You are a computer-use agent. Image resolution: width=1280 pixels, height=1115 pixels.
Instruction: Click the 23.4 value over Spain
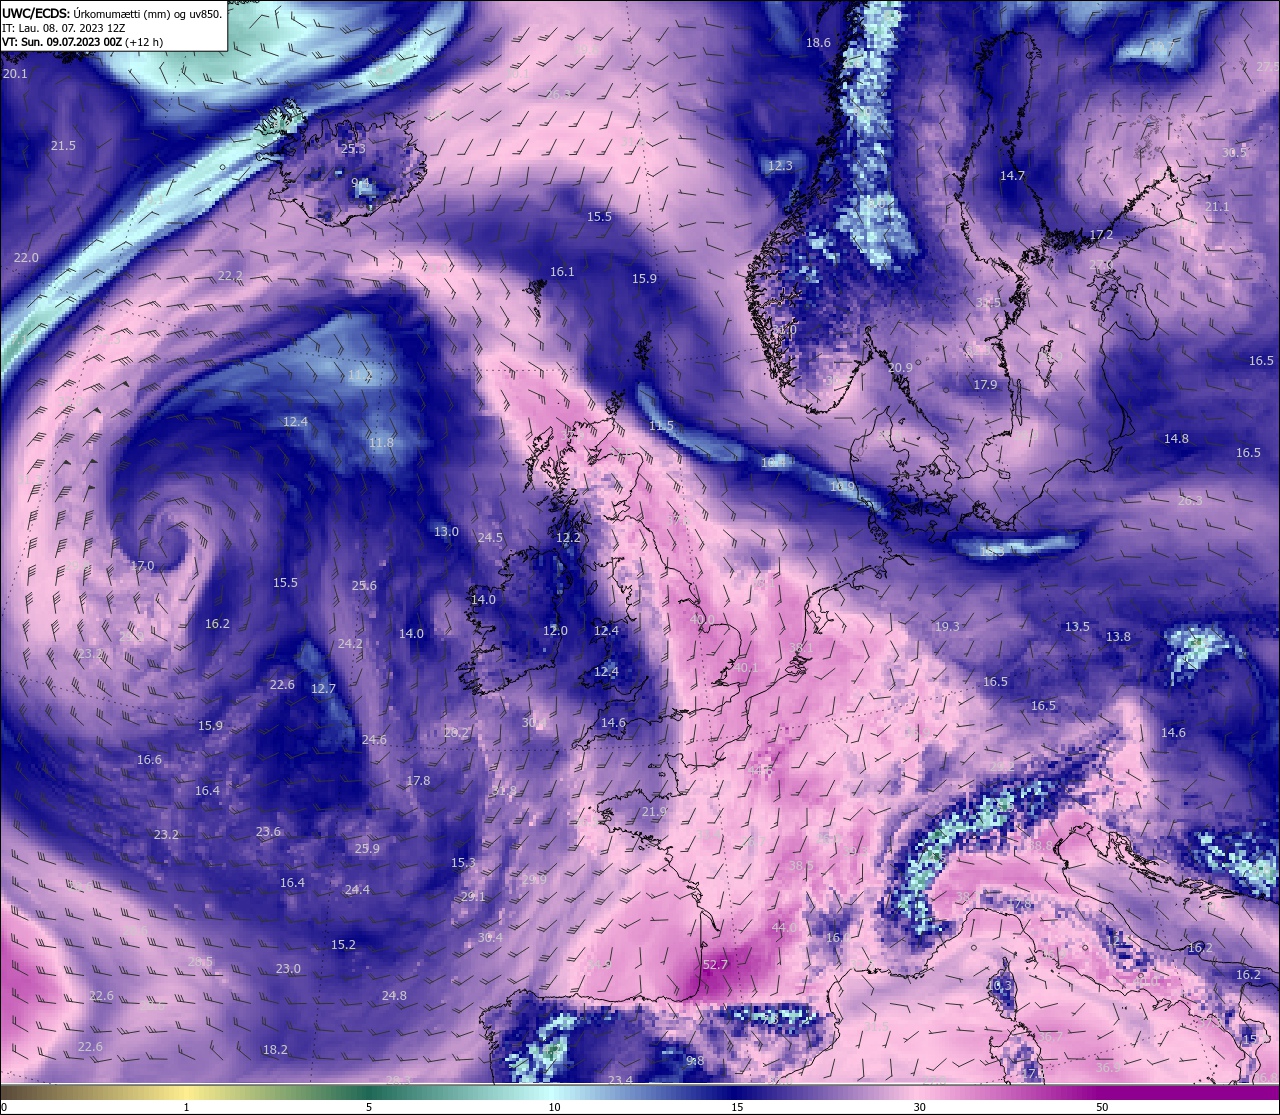(x=620, y=1080)
